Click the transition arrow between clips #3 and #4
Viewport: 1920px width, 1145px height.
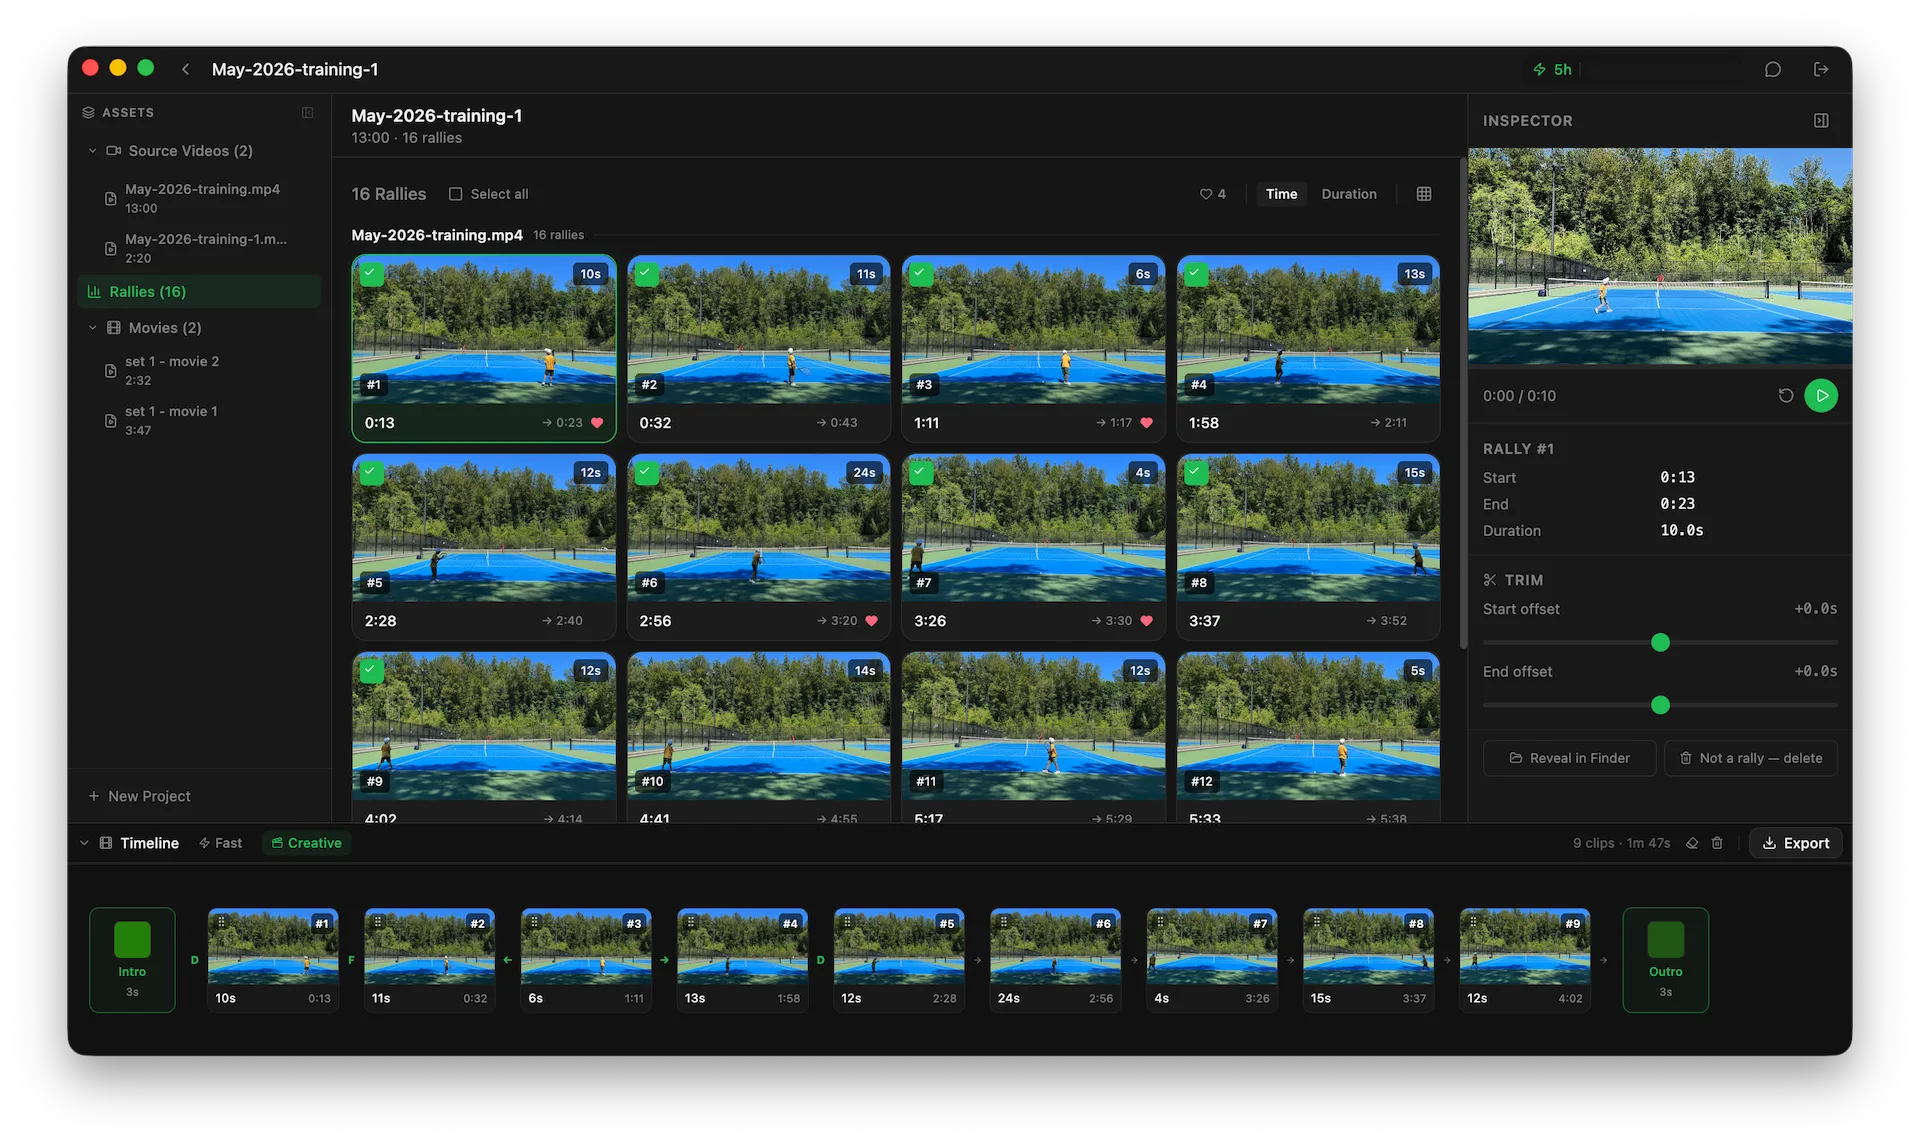(x=664, y=960)
